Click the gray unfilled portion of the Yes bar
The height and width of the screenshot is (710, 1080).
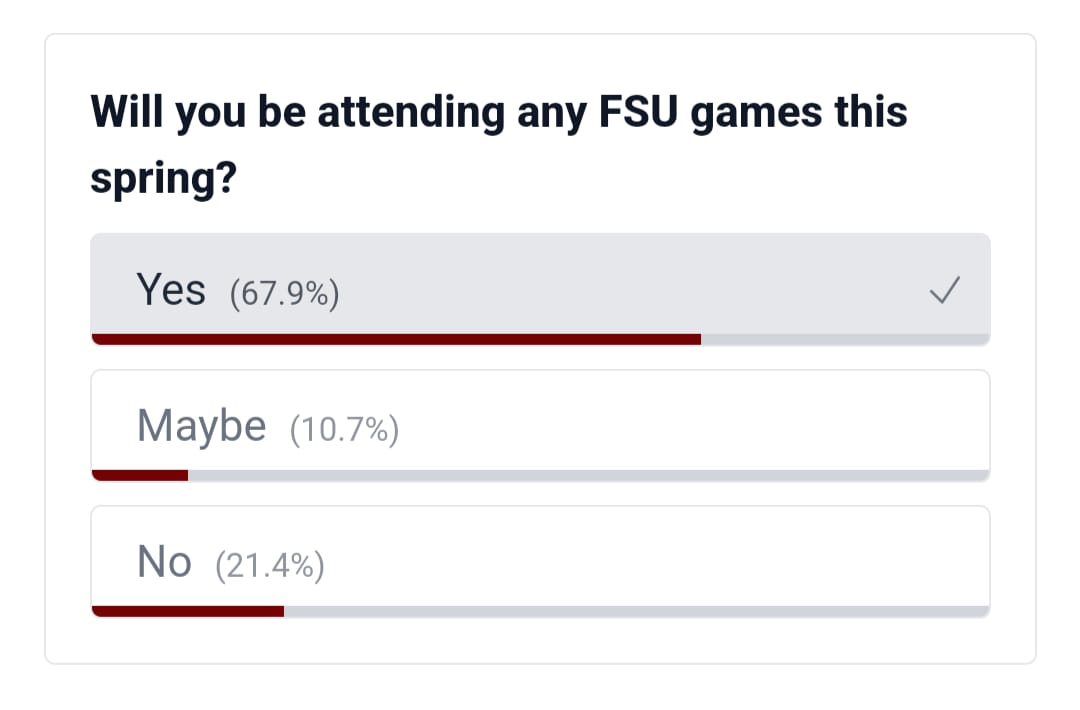tap(845, 339)
